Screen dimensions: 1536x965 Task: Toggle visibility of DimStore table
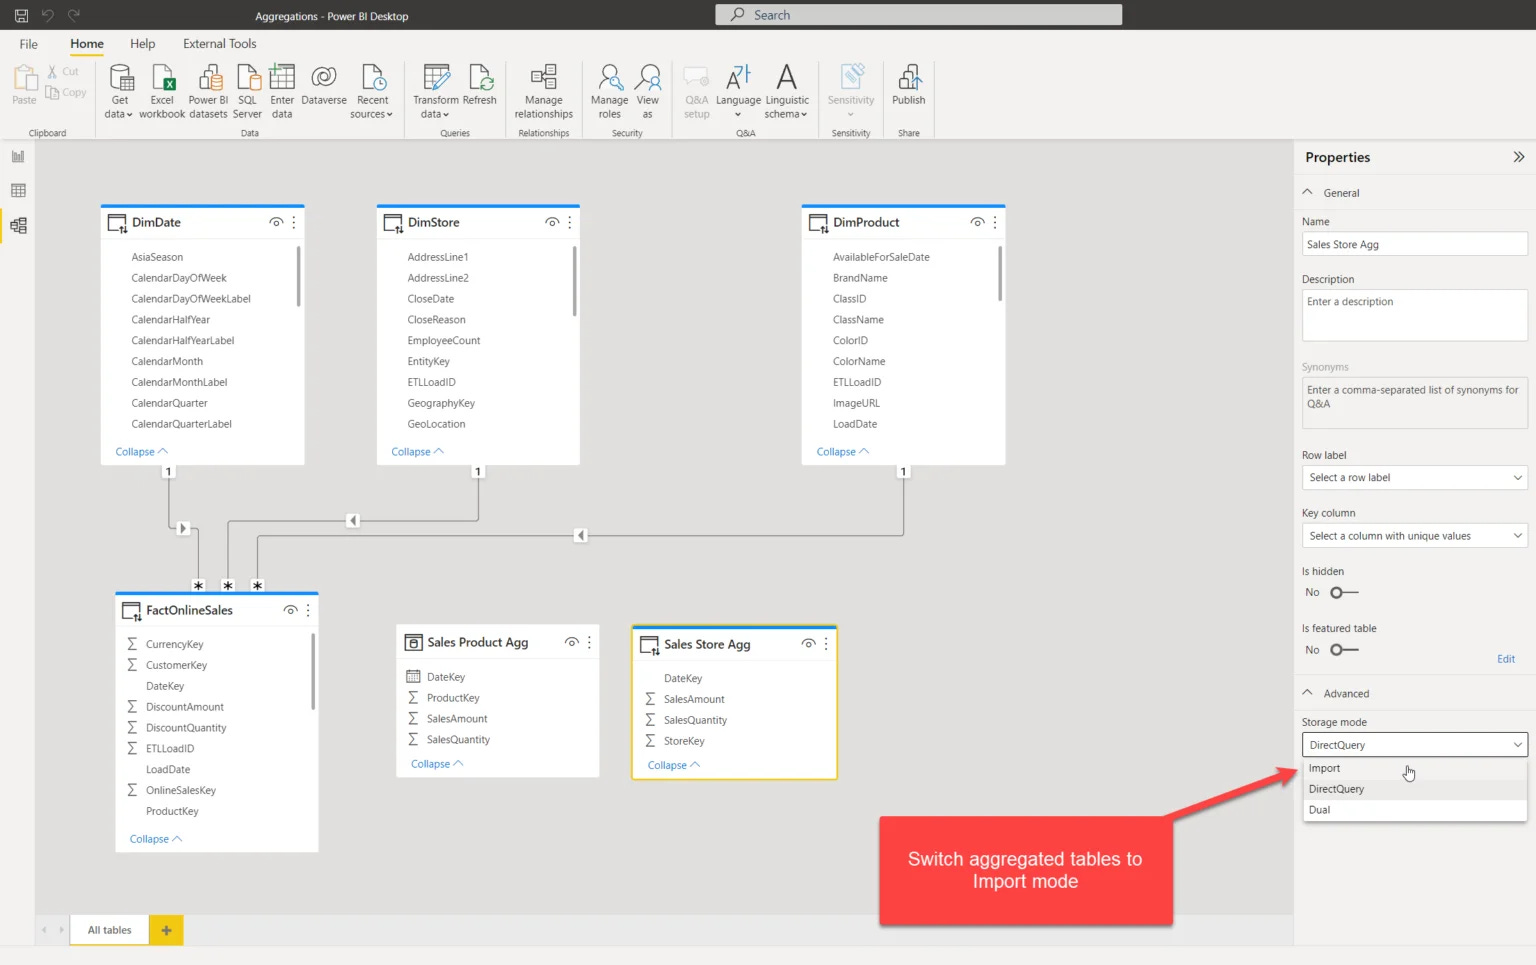tap(552, 222)
